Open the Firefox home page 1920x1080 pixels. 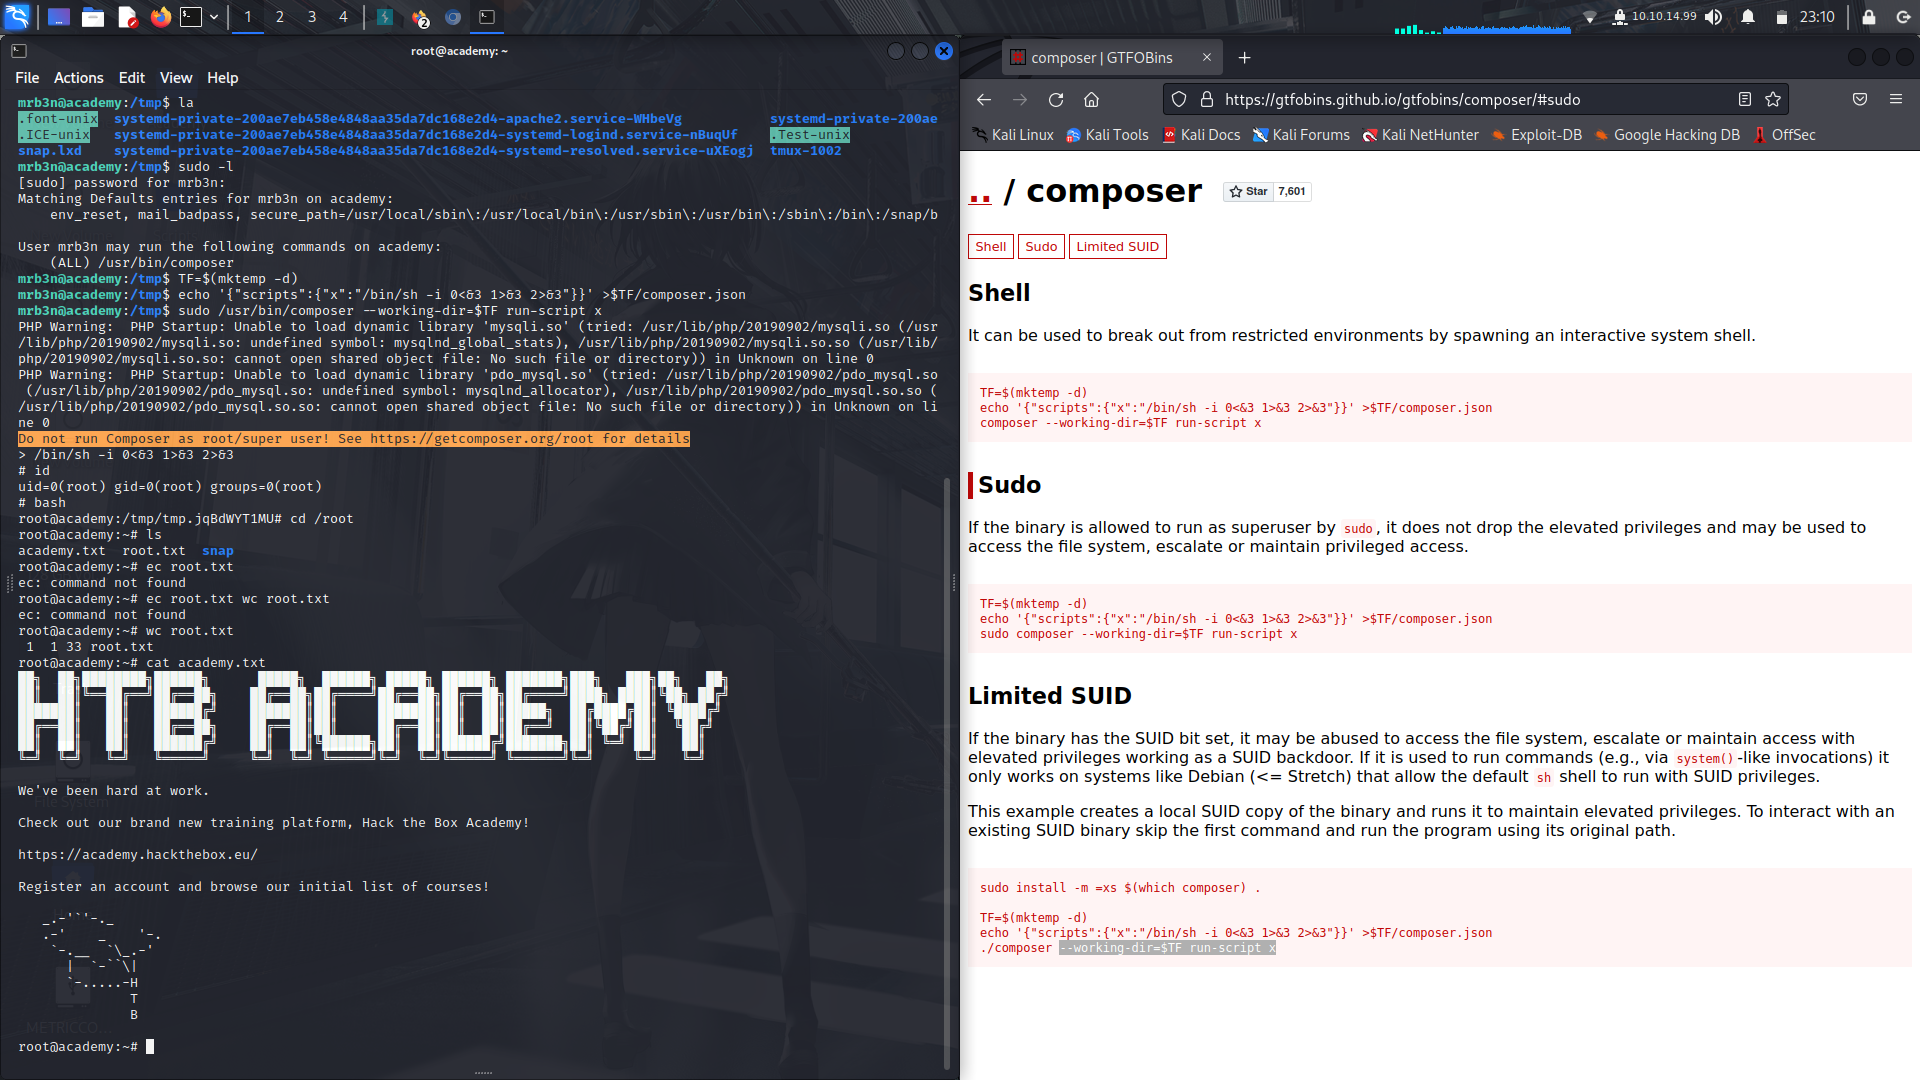[x=1091, y=99]
